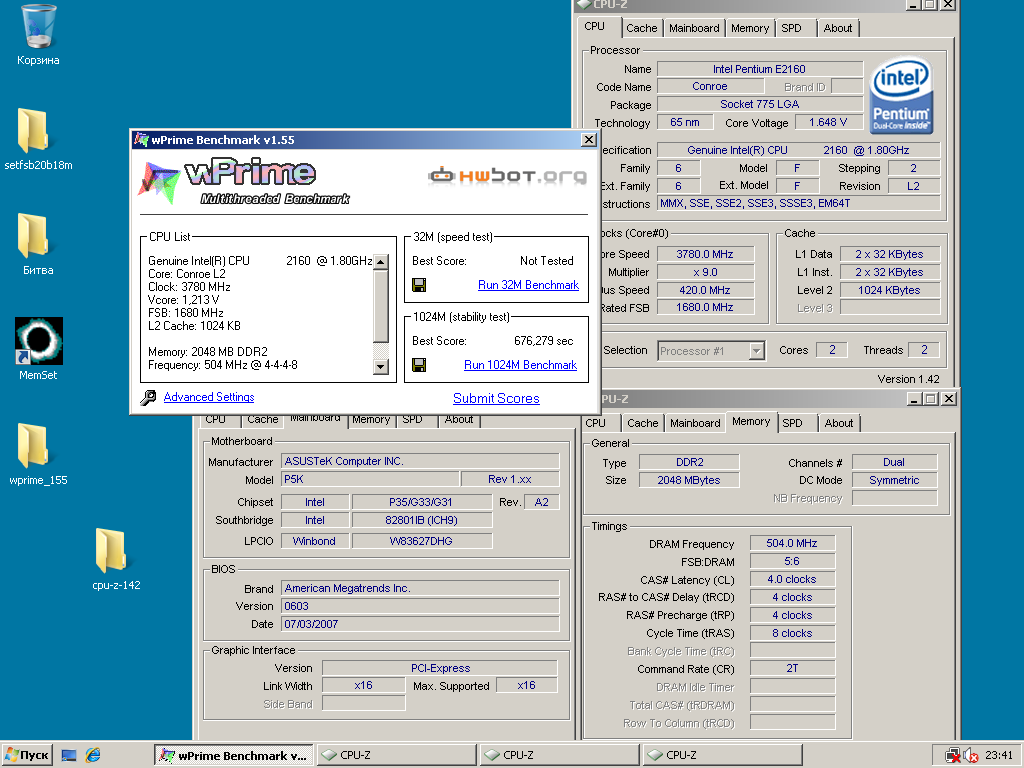Run the 32M Benchmark
The height and width of the screenshot is (768, 1024).
coord(528,285)
